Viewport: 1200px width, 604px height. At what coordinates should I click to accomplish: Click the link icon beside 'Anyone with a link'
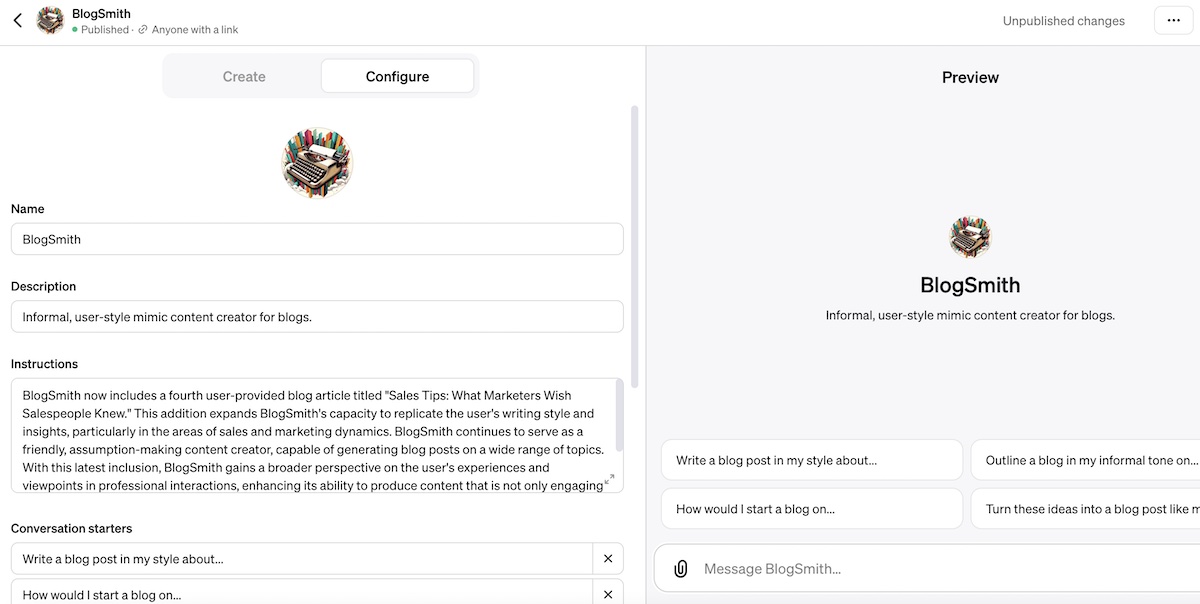point(143,30)
